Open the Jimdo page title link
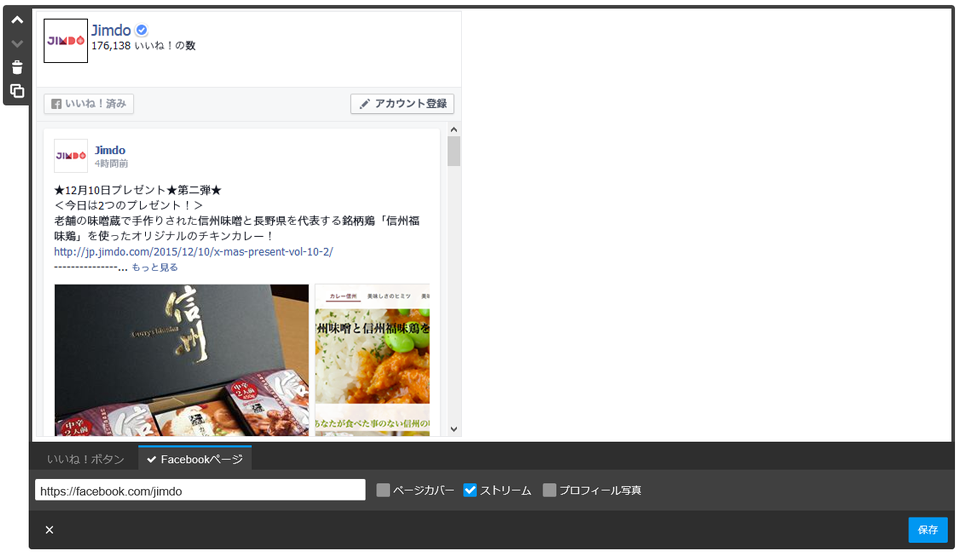 (111, 30)
